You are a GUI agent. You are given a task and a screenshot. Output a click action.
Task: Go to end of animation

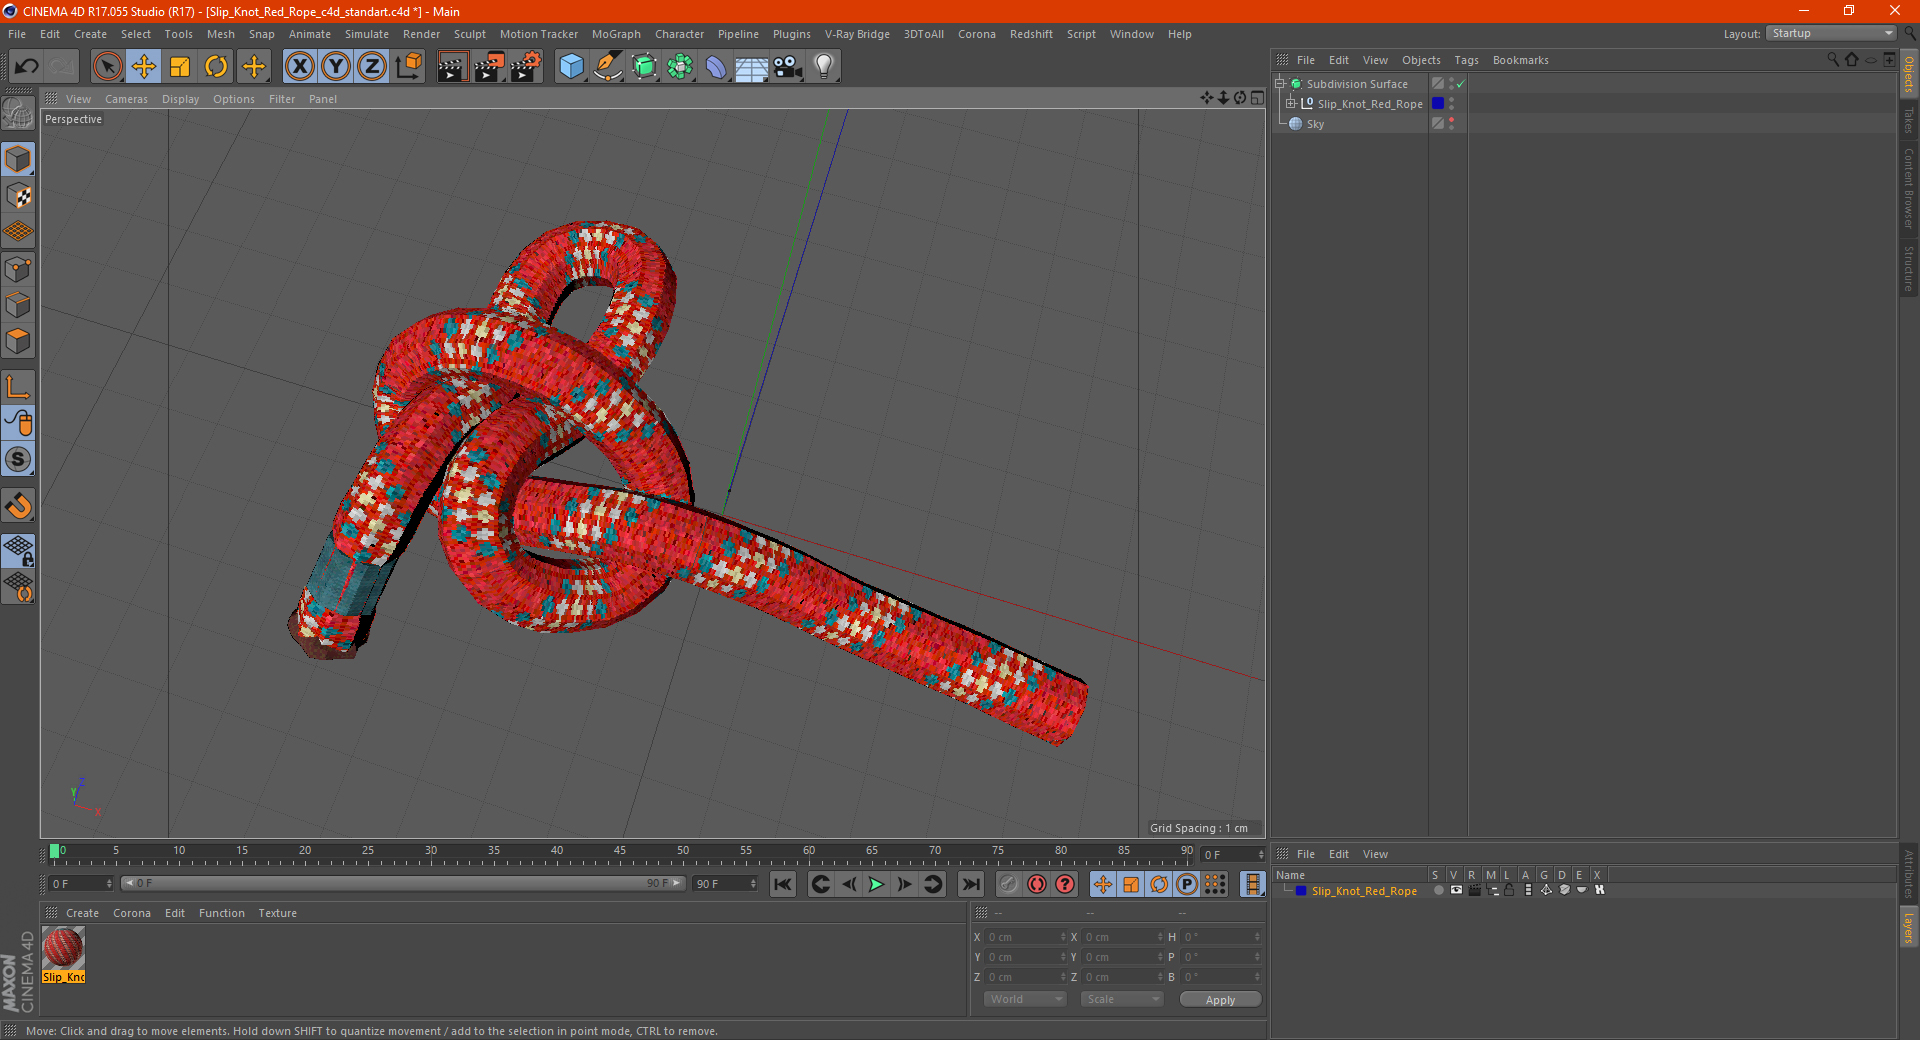tap(970, 884)
